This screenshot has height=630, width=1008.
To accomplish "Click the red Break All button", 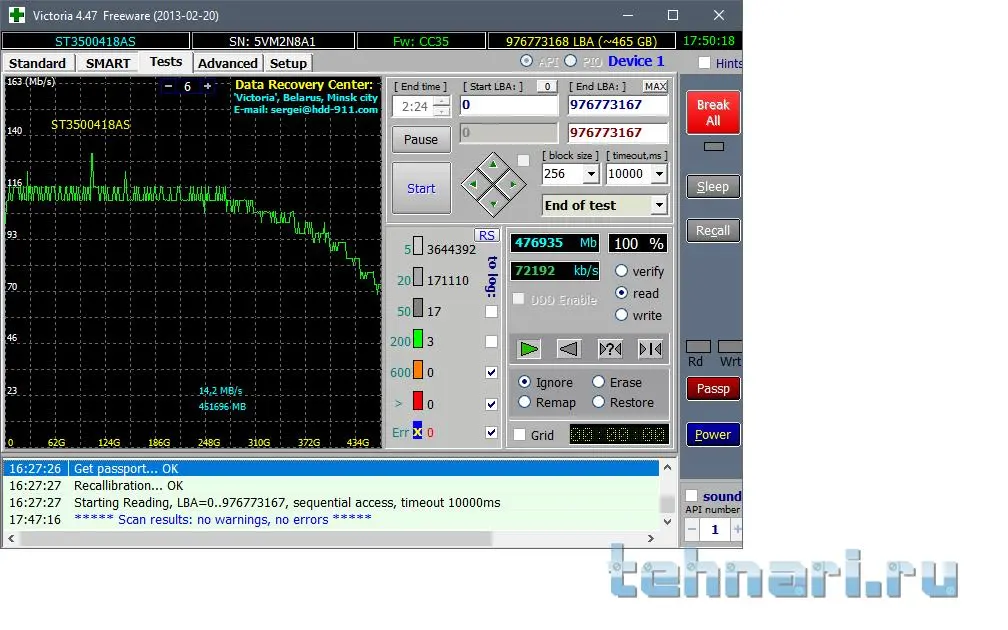I will 713,112.
